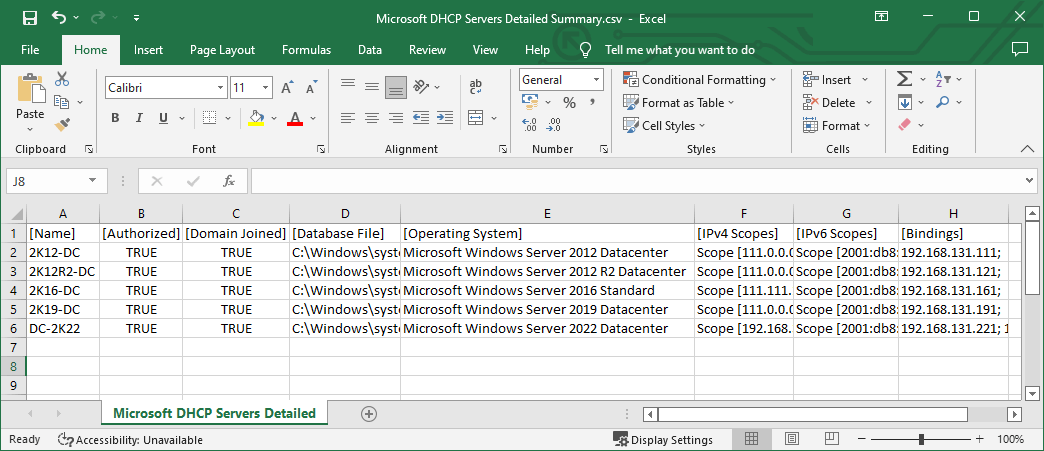Open the Comments pane icon

[x=1019, y=49]
